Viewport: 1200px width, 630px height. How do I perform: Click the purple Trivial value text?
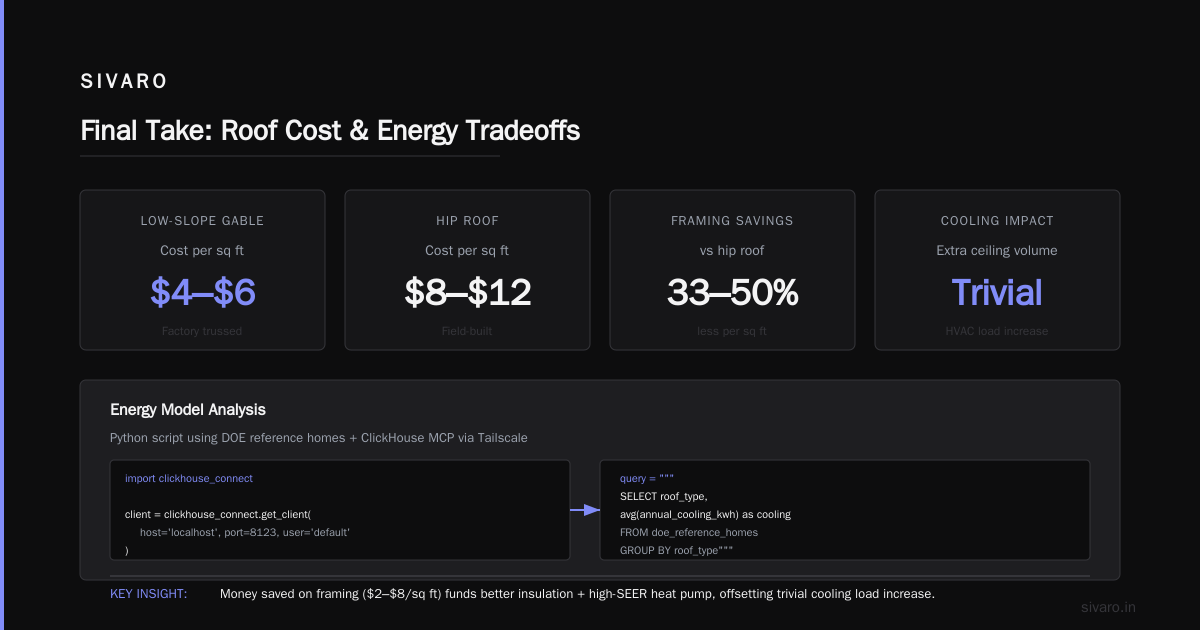(997, 292)
